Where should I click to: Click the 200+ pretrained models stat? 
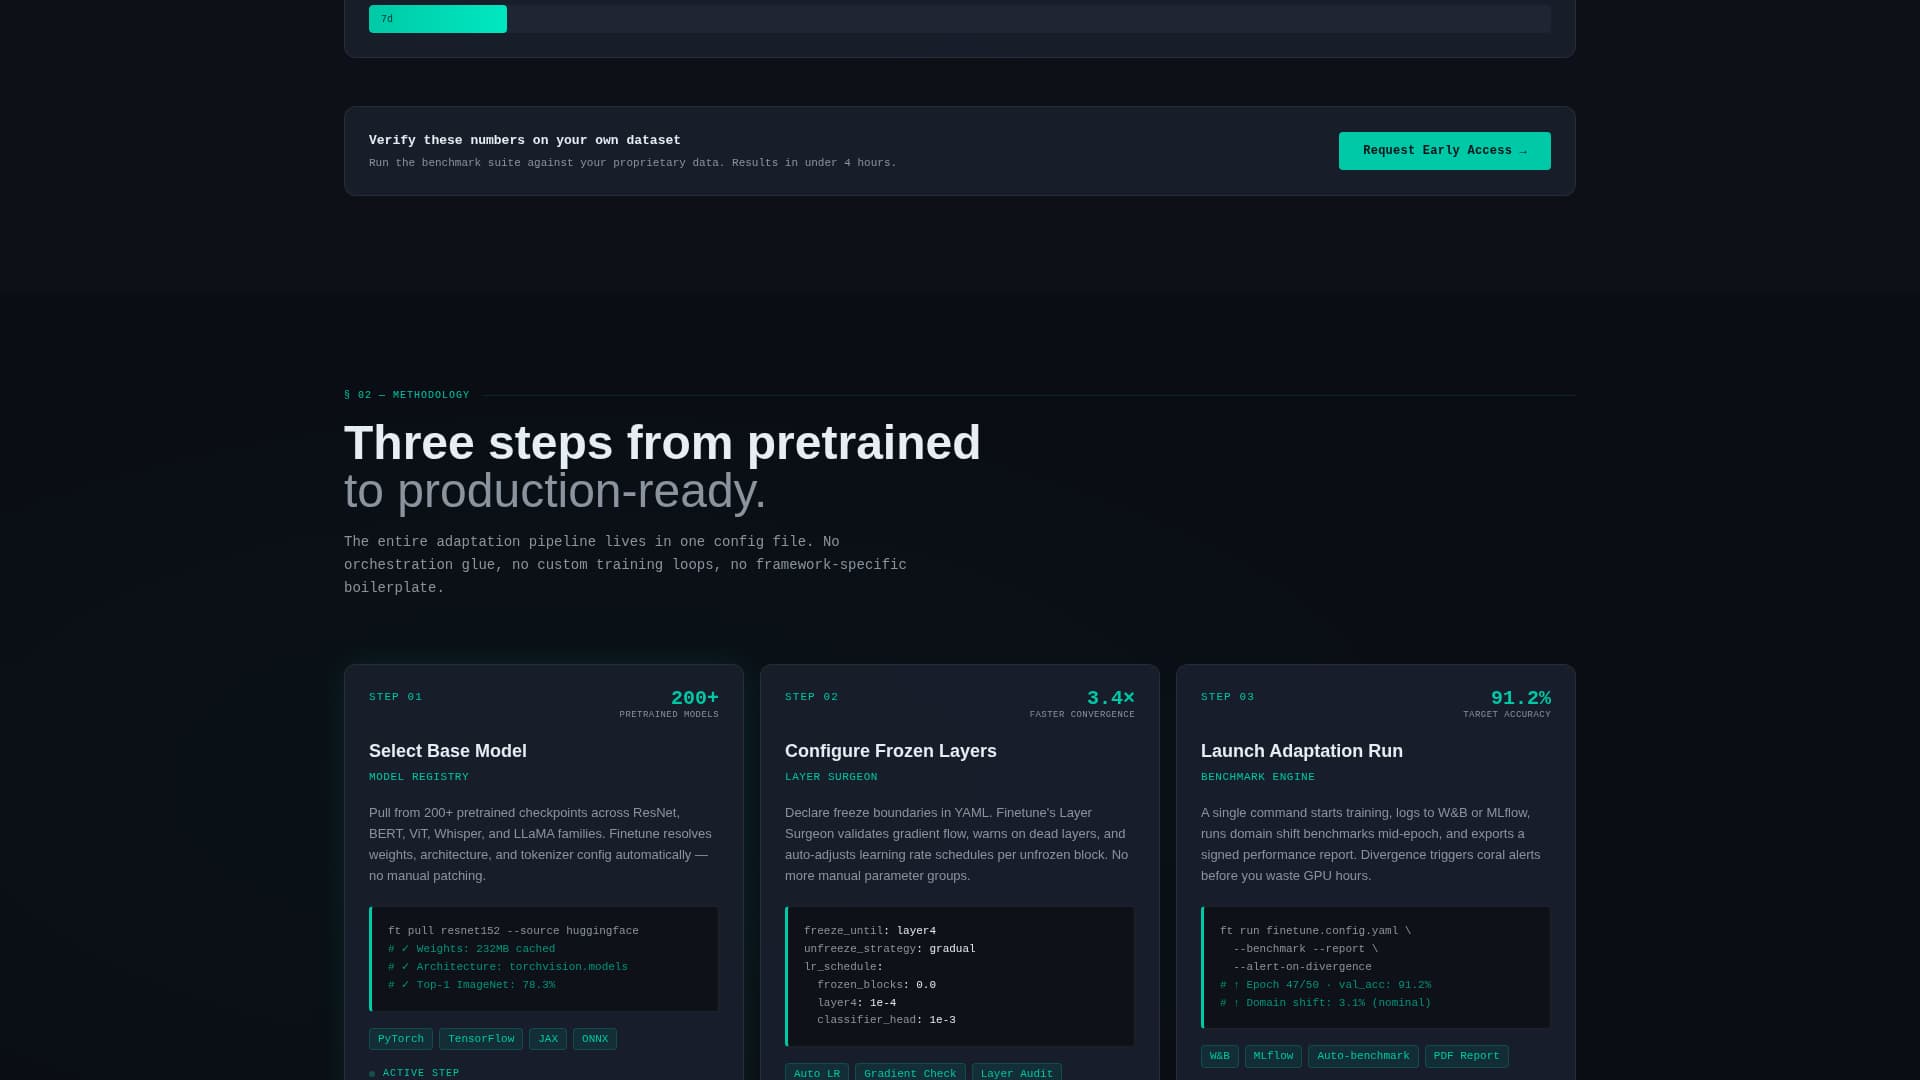tap(669, 704)
